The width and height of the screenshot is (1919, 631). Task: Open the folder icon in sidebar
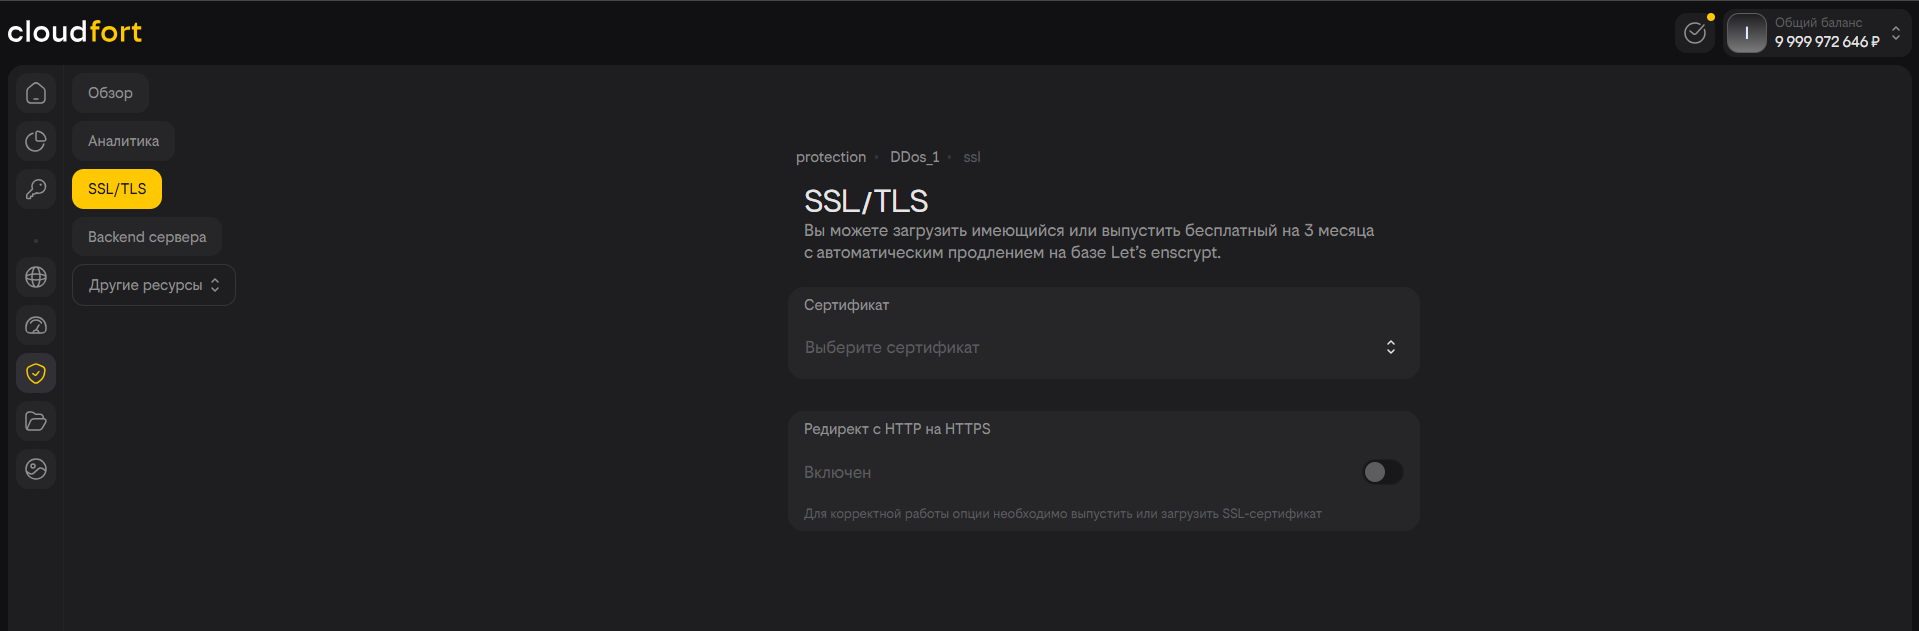click(36, 421)
